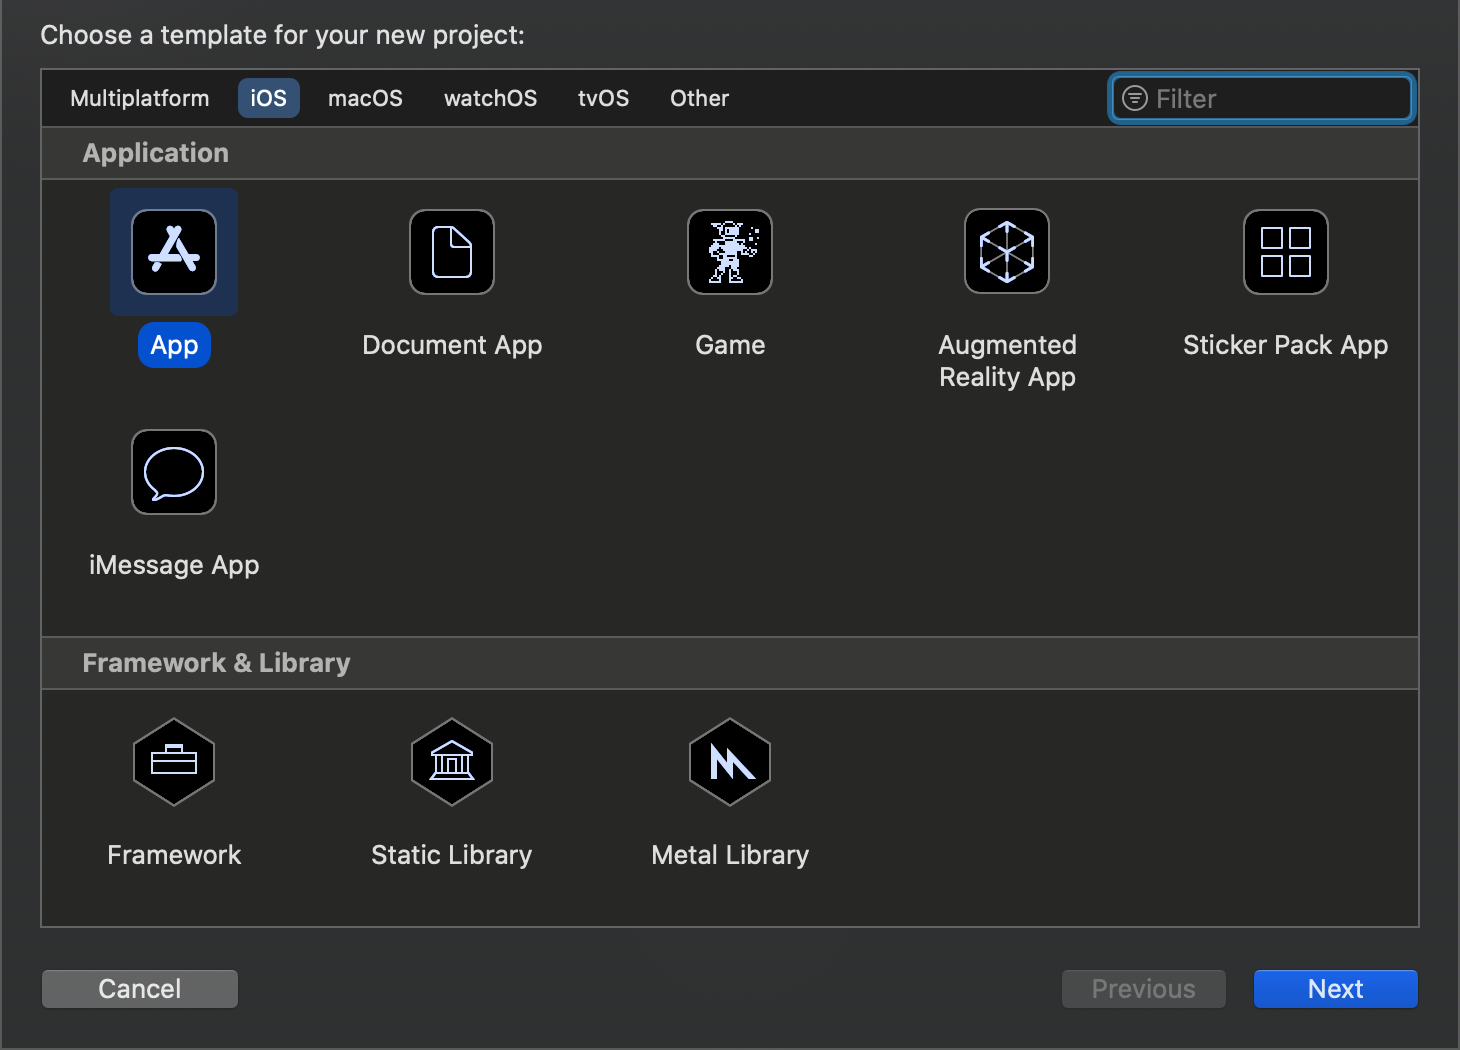Viewport: 1460px width, 1050px height.
Task: Select the App template icon
Action: 174,252
